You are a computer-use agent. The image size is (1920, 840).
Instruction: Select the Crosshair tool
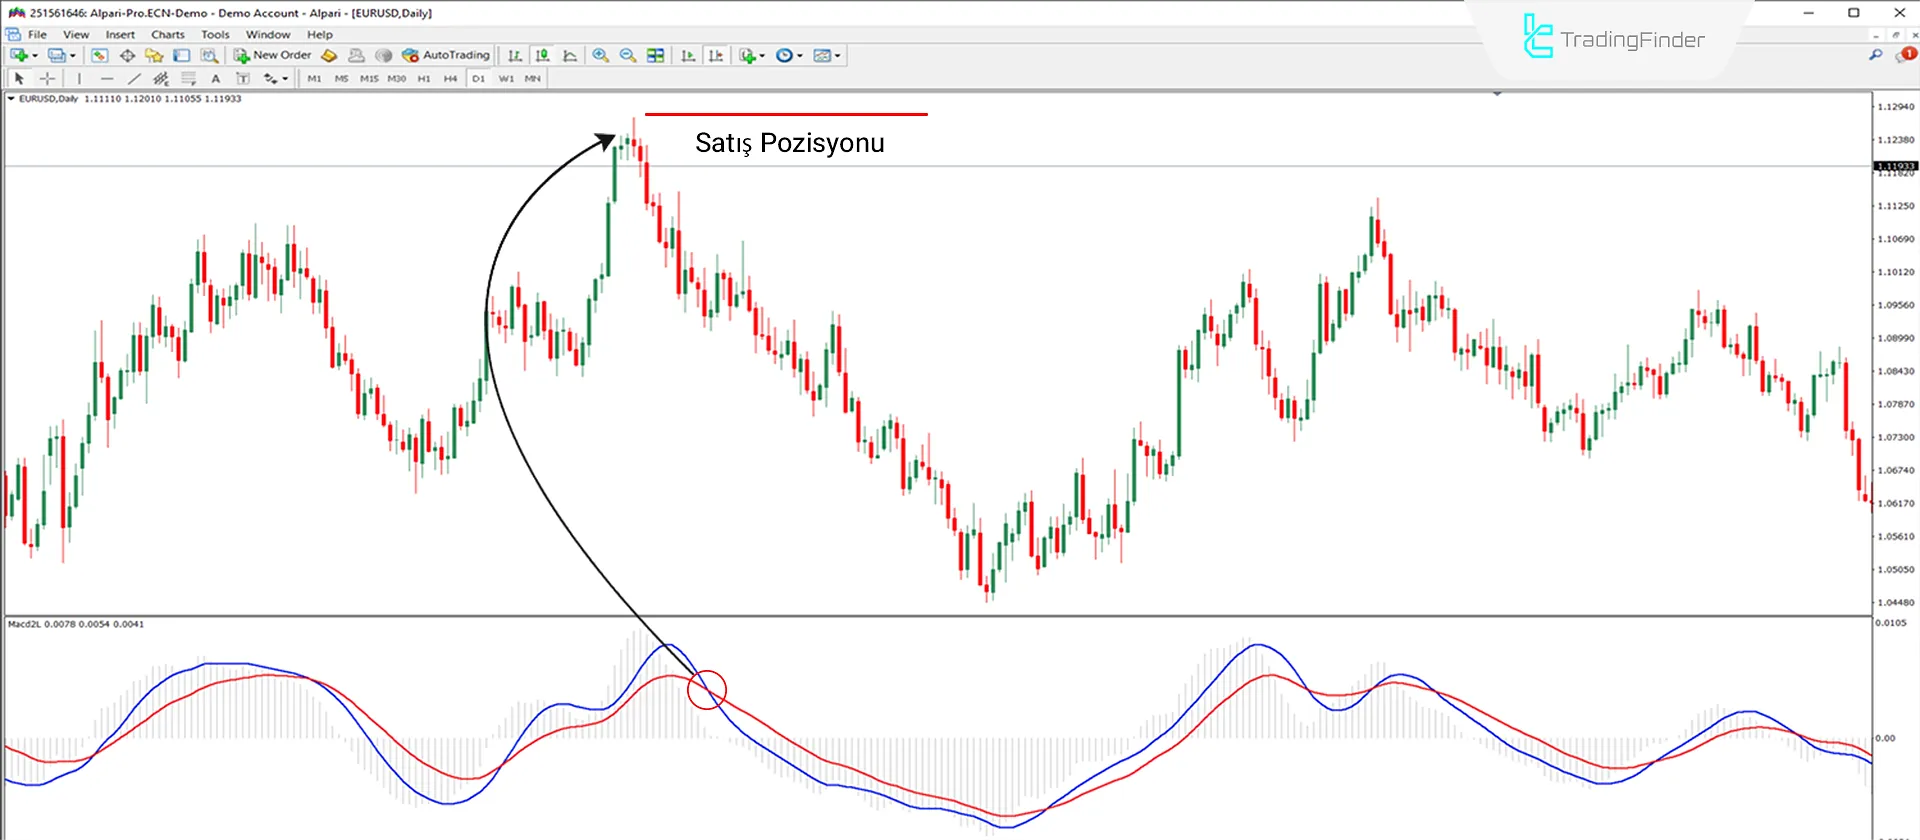[x=47, y=78]
